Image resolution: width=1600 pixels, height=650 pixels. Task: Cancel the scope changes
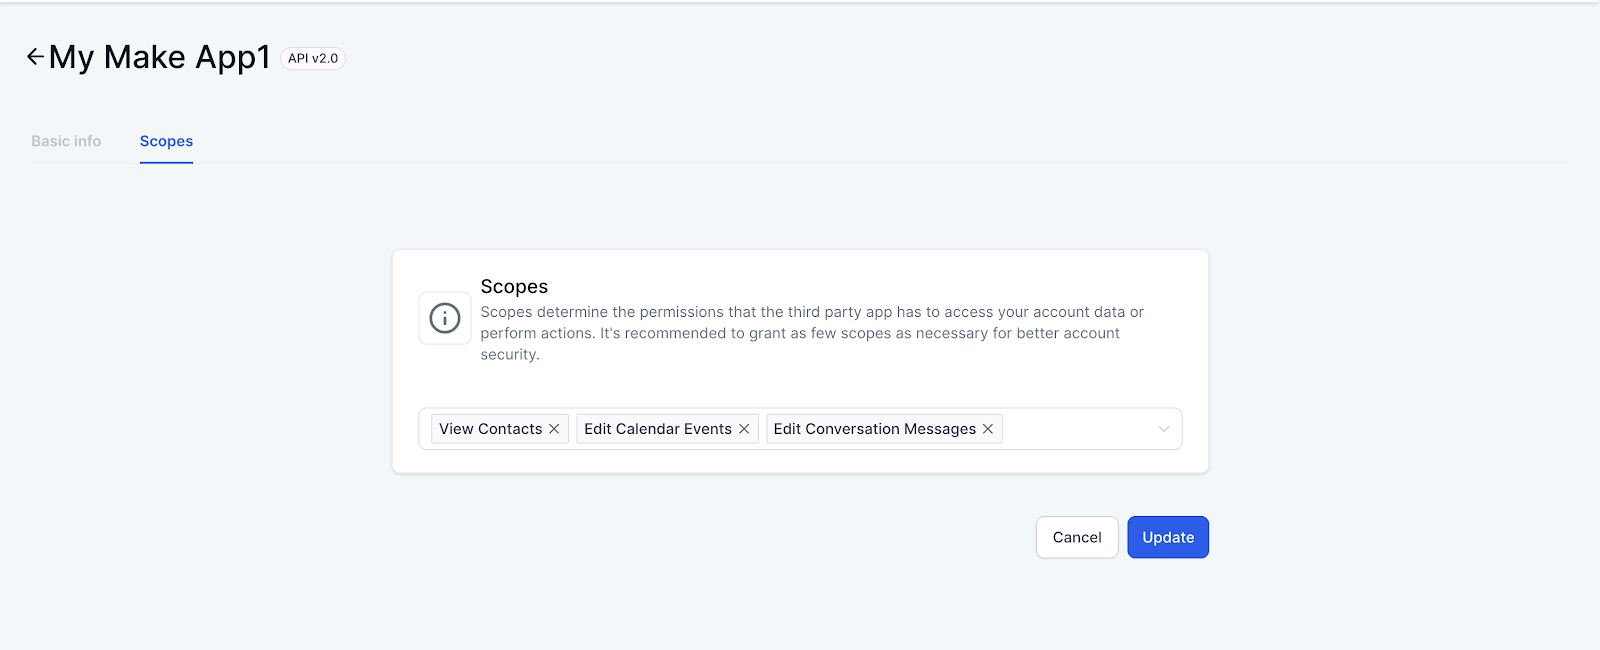point(1077,537)
